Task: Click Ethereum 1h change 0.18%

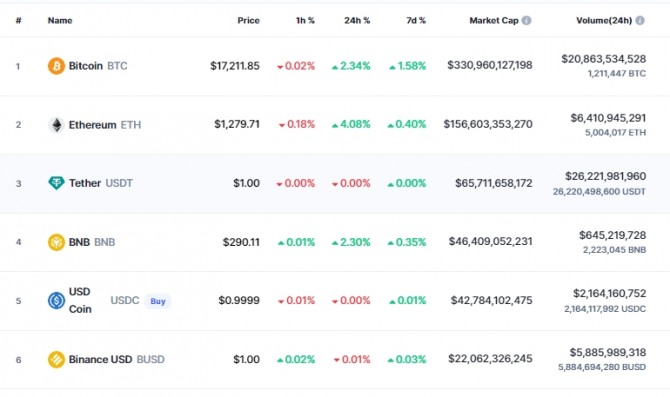Action: (x=297, y=124)
